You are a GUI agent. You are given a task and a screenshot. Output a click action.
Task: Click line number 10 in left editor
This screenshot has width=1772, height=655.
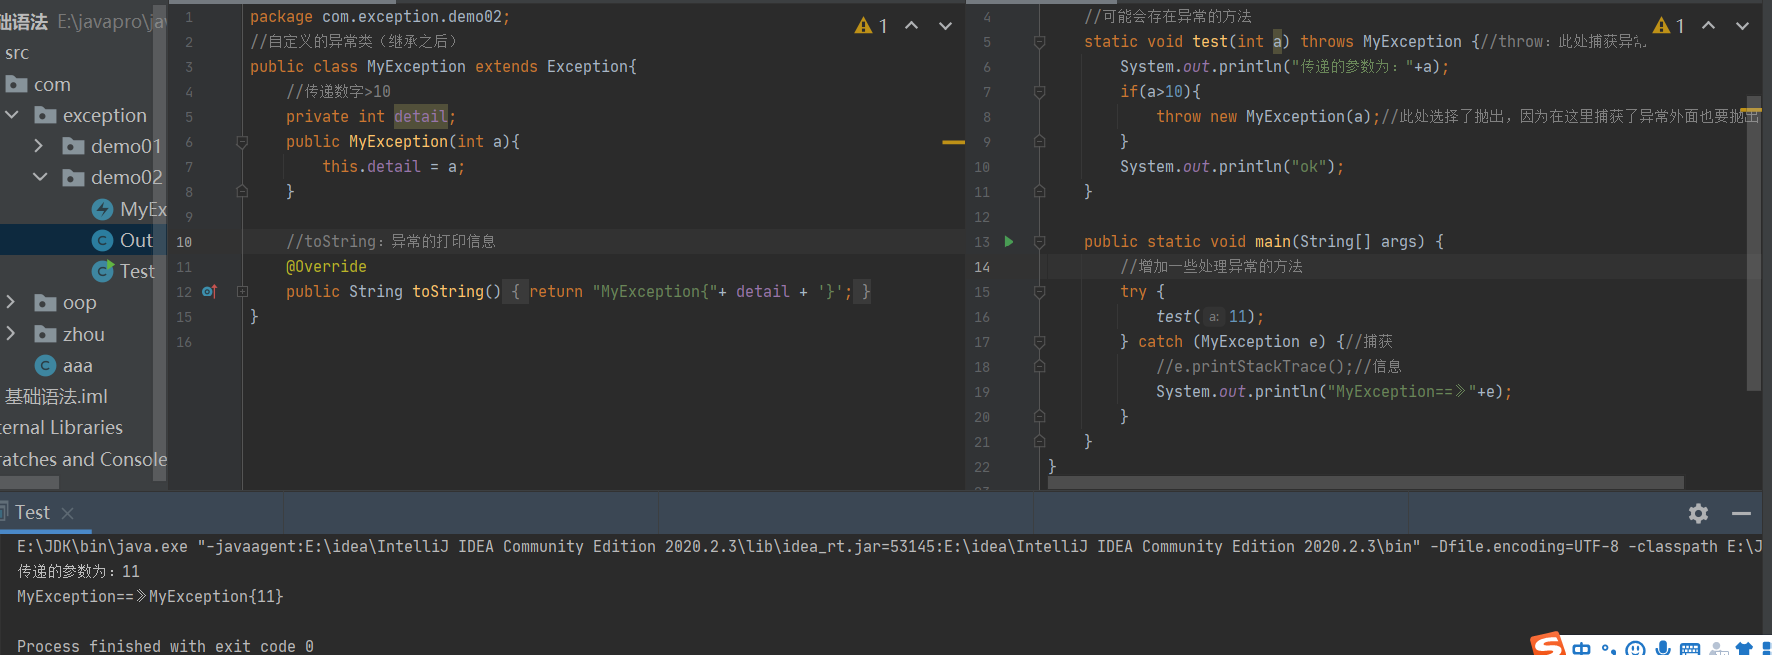pos(184,241)
